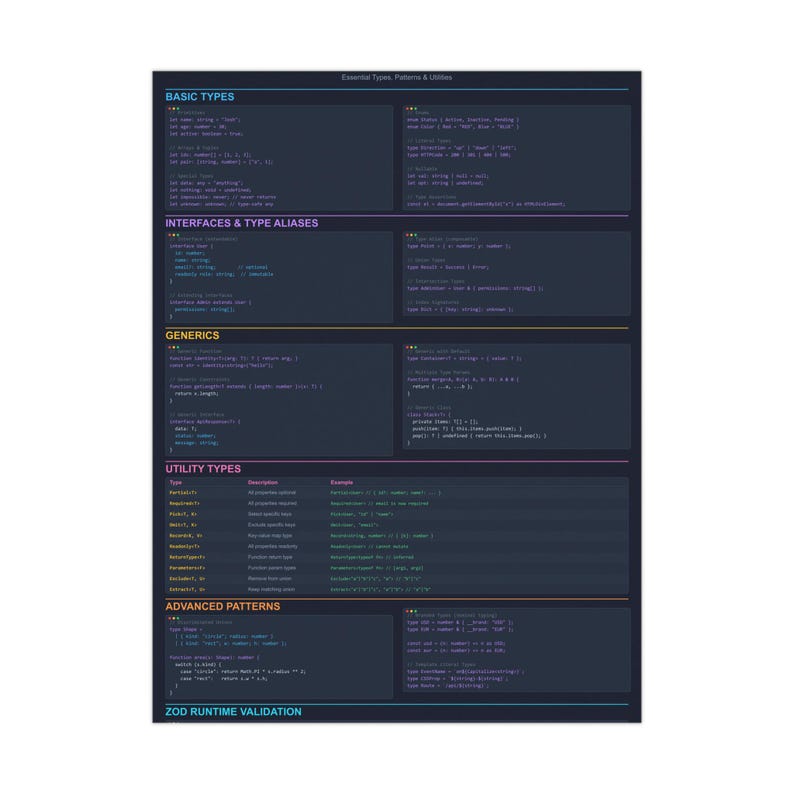Click the Type column header in utility table
The image size is (794, 794).
click(176, 483)
